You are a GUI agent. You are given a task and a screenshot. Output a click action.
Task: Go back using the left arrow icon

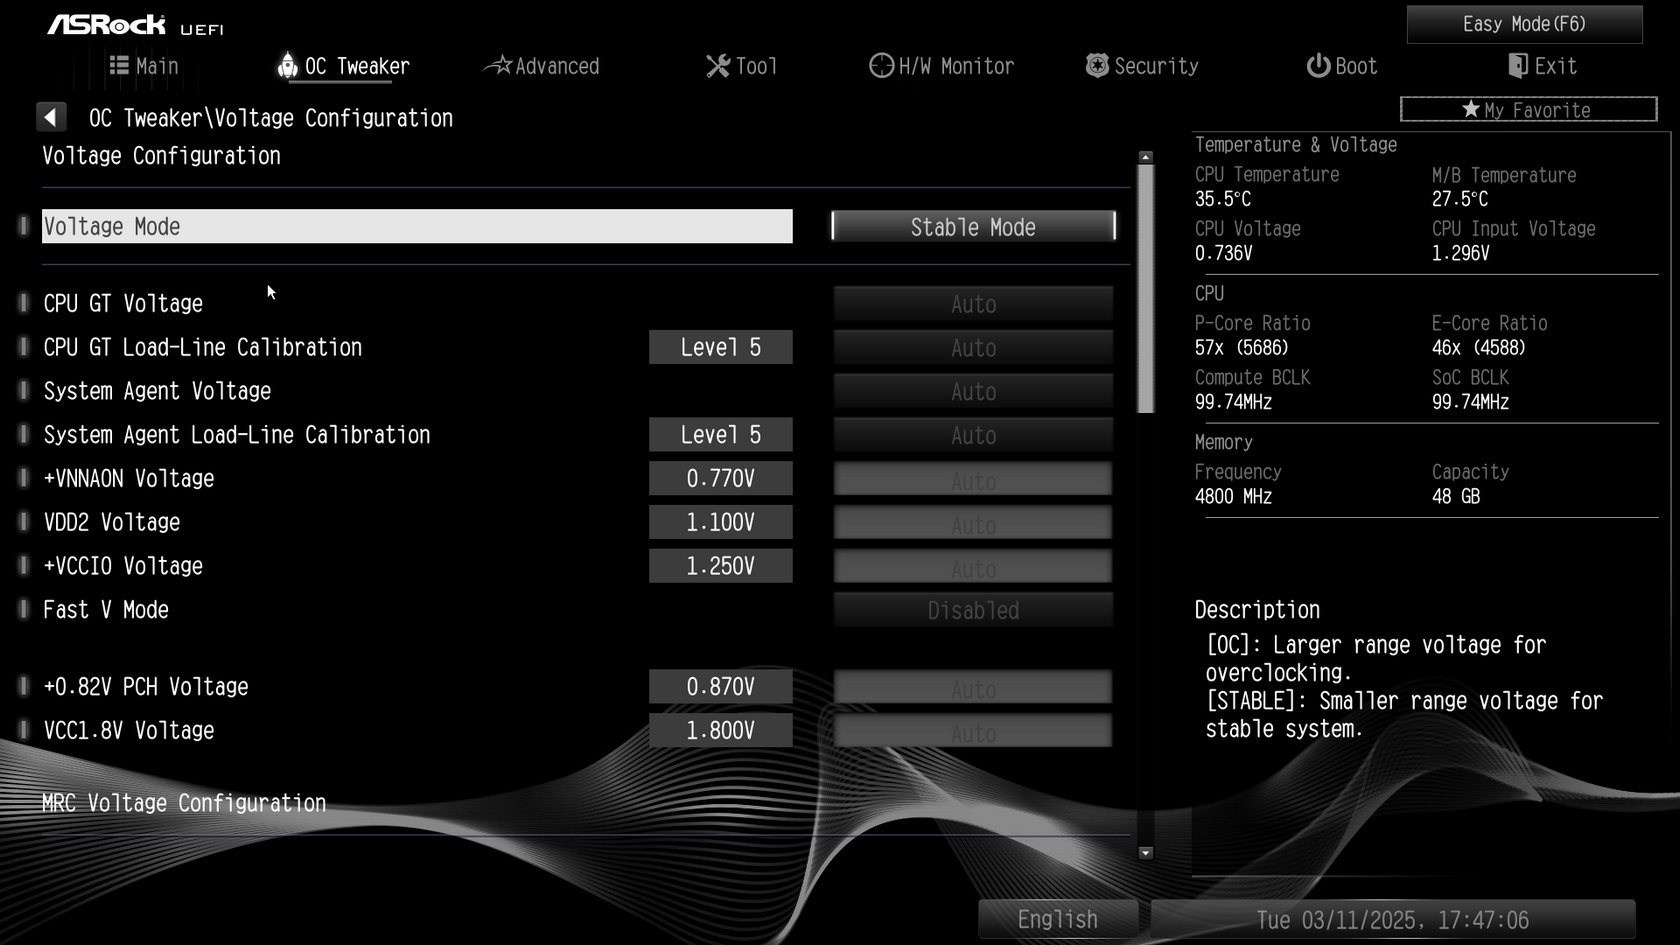click(x=51, y=117)
